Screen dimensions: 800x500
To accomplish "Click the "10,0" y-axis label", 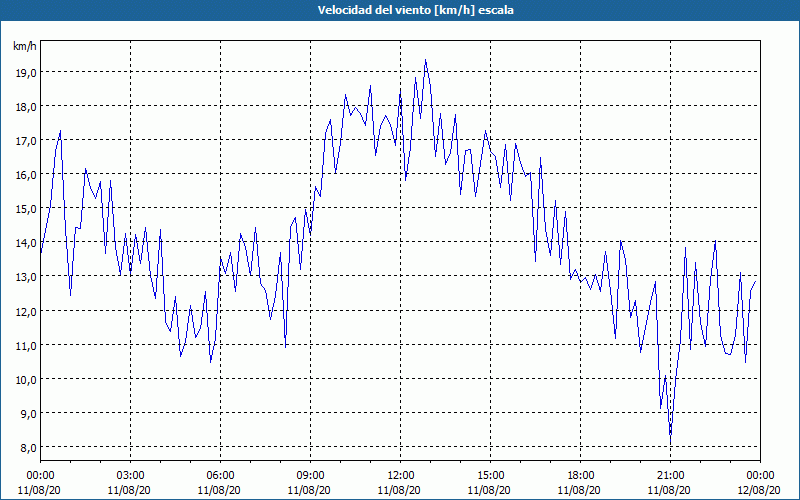I will click(x=26, y=380).
